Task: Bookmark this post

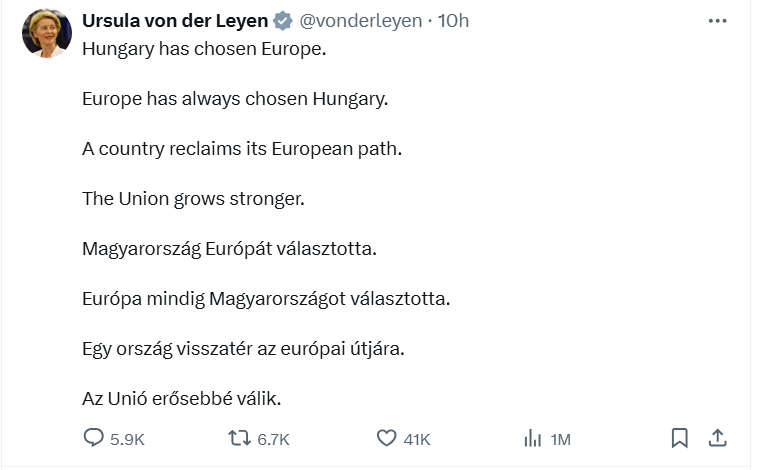Action: coord(679,438)
